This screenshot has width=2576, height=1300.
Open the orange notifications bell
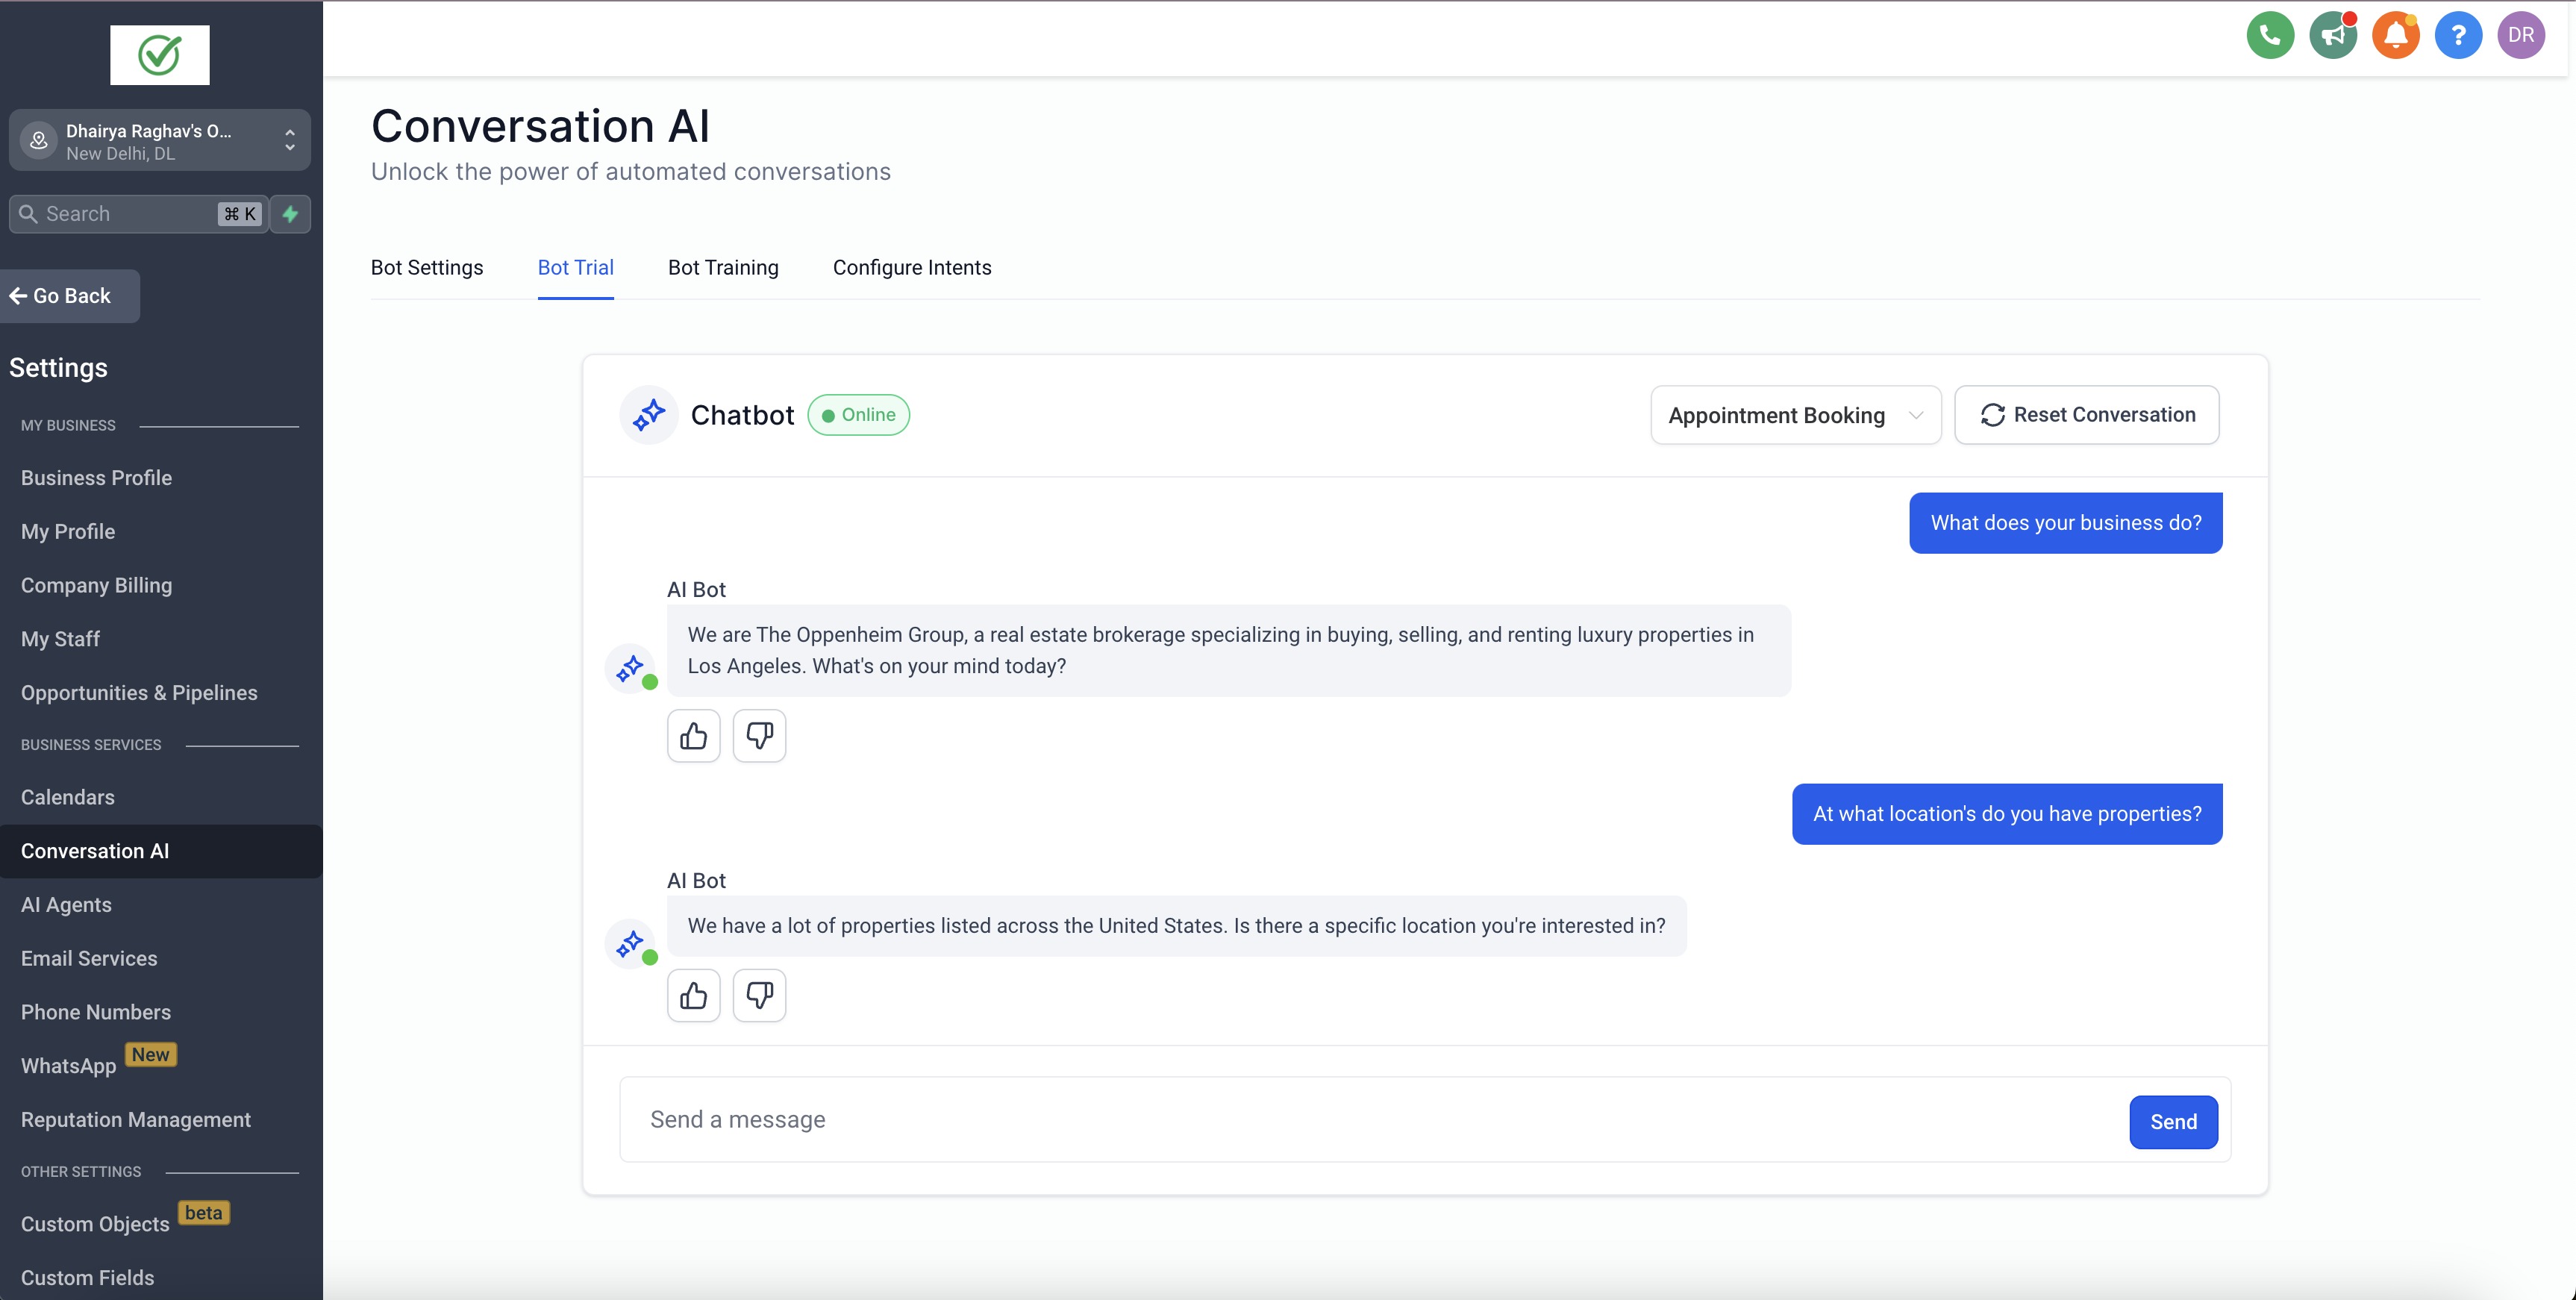pos(2396,36)
